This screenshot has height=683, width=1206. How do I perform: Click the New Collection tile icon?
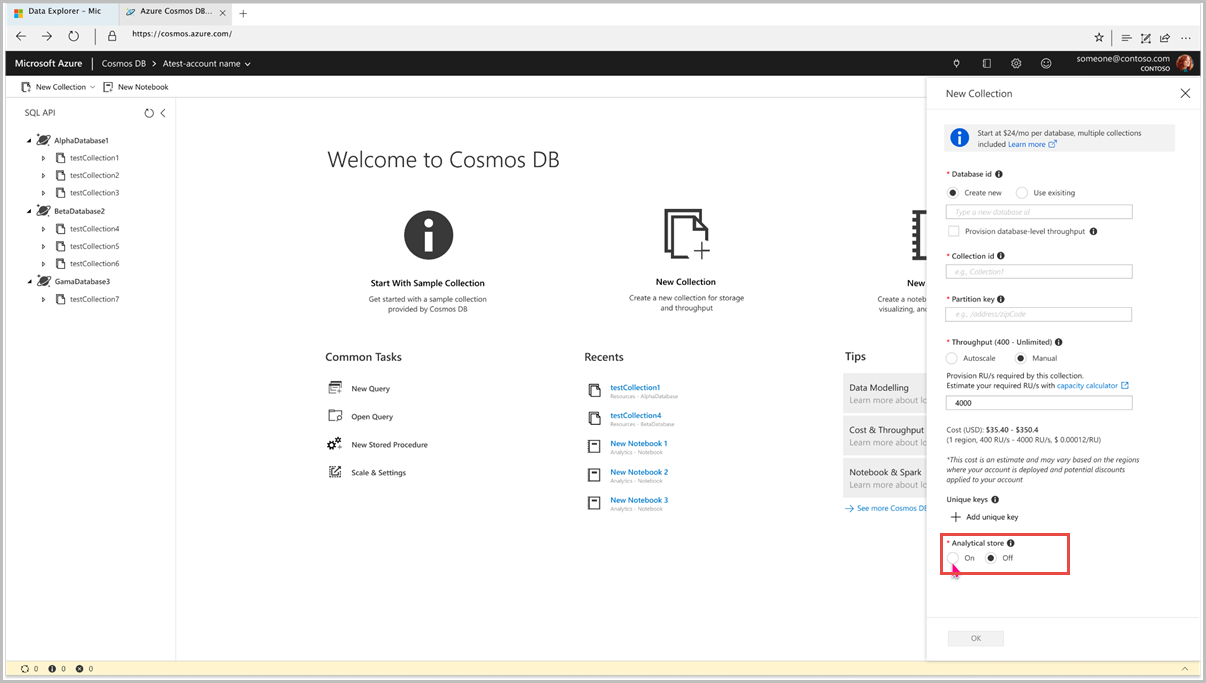[x=686, y=234]
